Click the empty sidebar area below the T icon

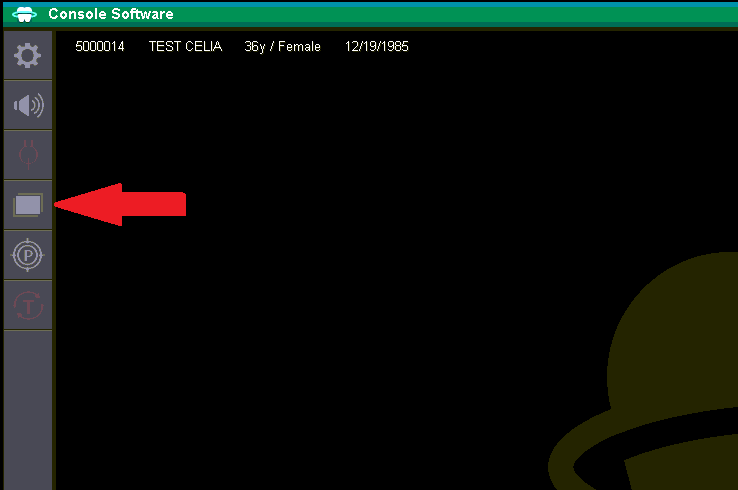[x=28, y=410]
